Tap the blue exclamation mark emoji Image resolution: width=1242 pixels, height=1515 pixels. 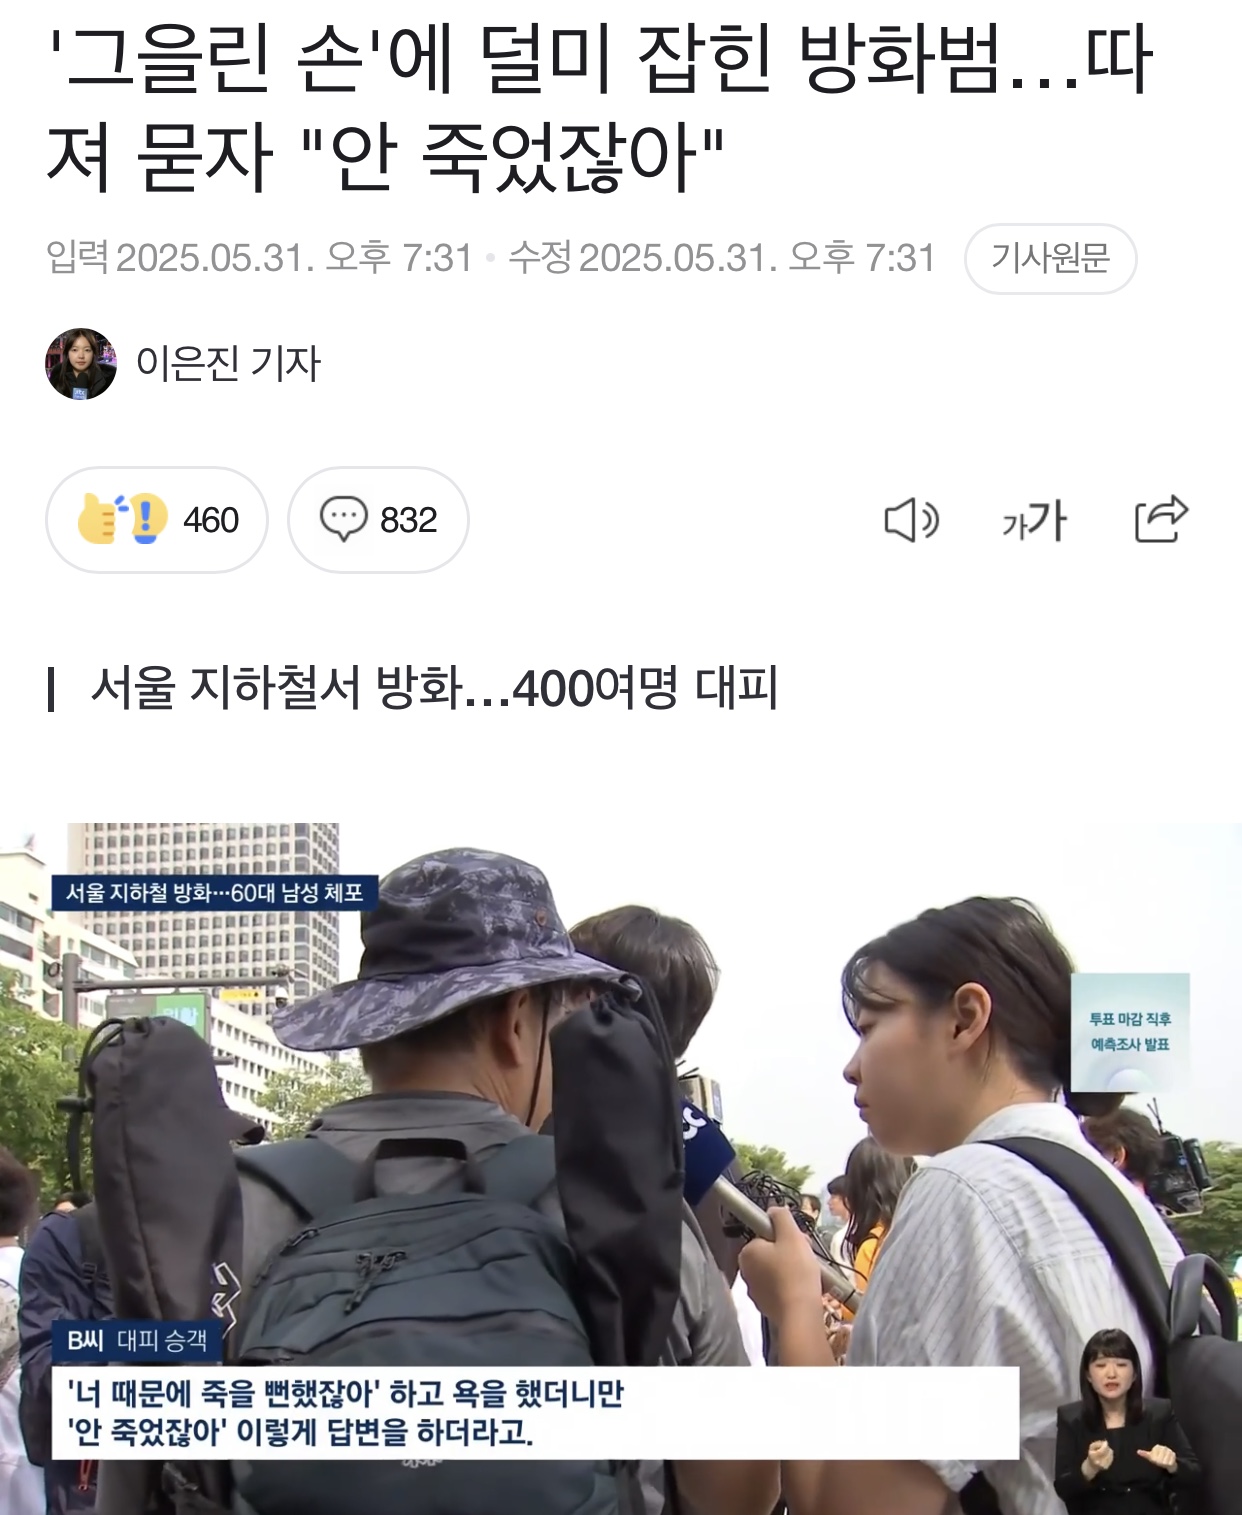pos(147,518)
